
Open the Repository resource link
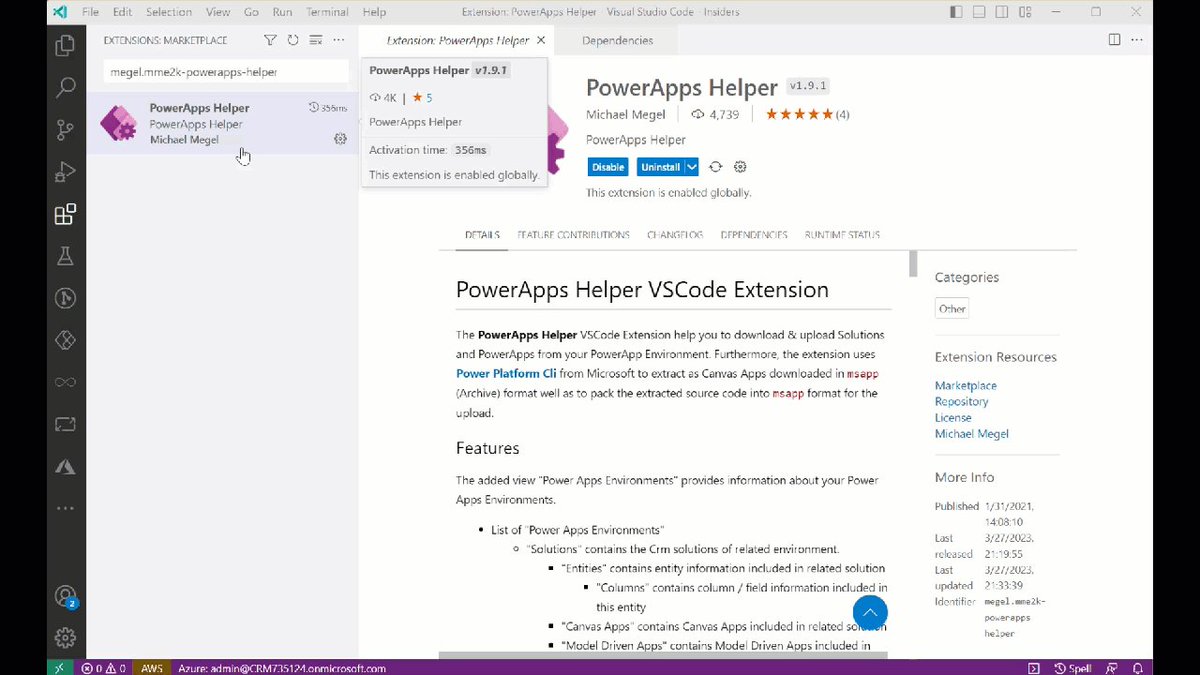[961, 401]
